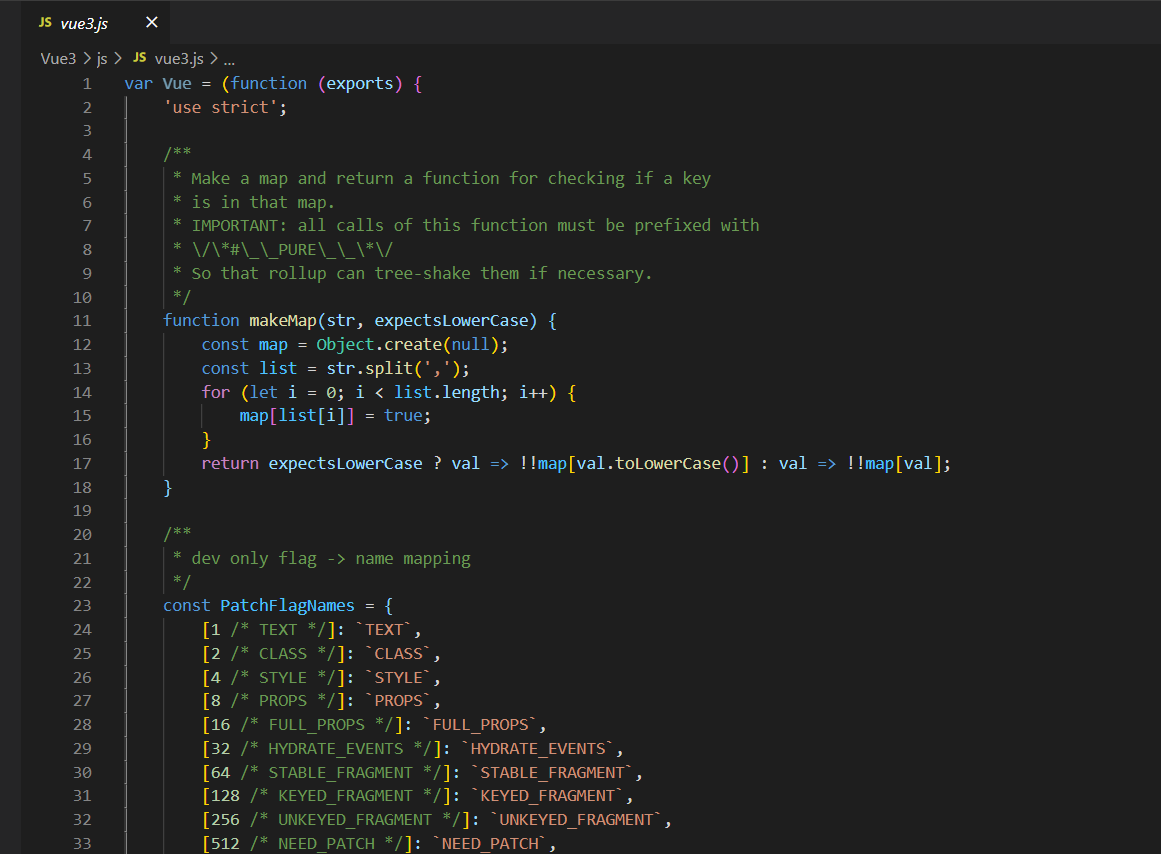Click the makeMap function name
Image resolution: width=1161 pixels, height=854 pixels.
283,321
